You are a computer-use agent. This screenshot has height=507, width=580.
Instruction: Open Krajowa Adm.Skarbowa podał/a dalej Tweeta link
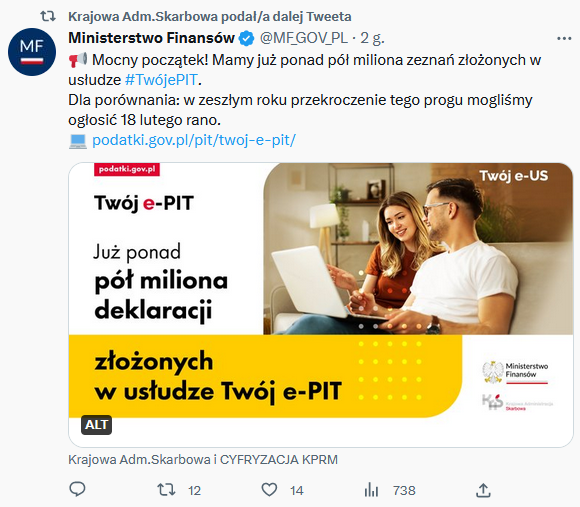[x=210, y=17]
